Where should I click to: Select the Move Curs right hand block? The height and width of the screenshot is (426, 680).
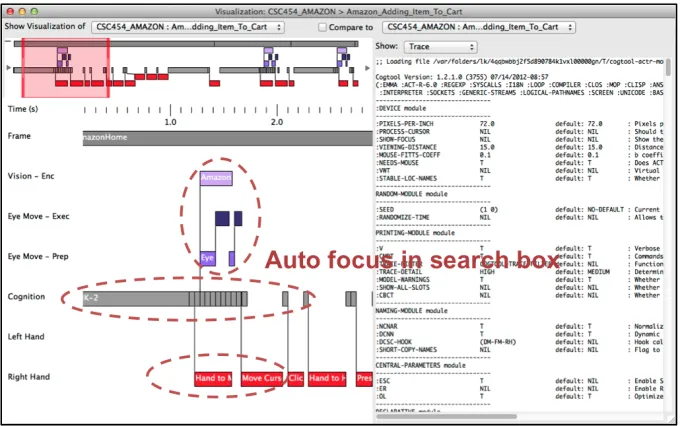pyautogui.click(x=262, y=379)
